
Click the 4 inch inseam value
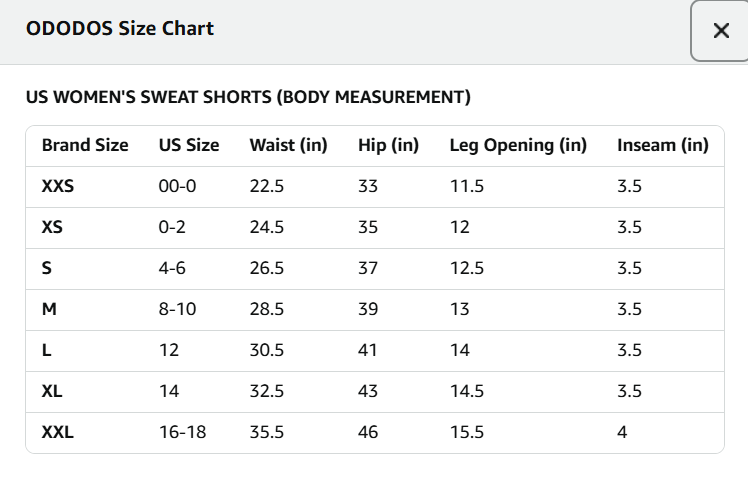click(623, 433)
